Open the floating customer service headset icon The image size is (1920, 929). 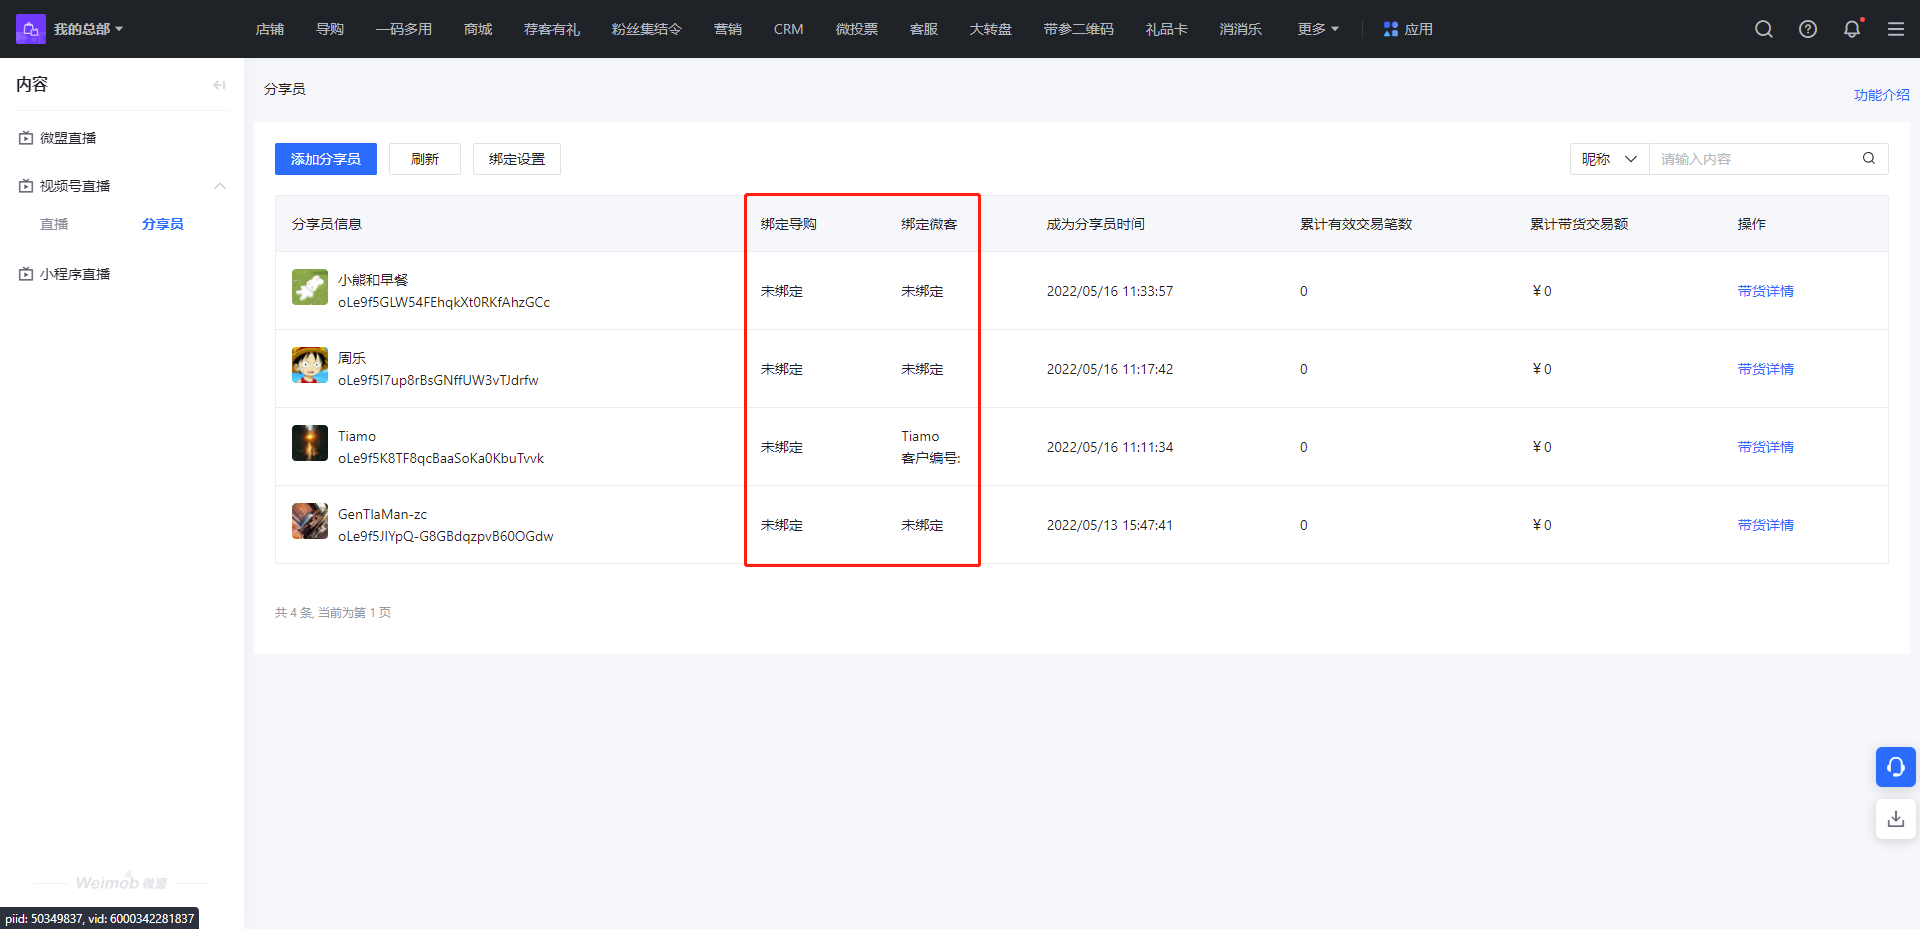point(1896,767)
